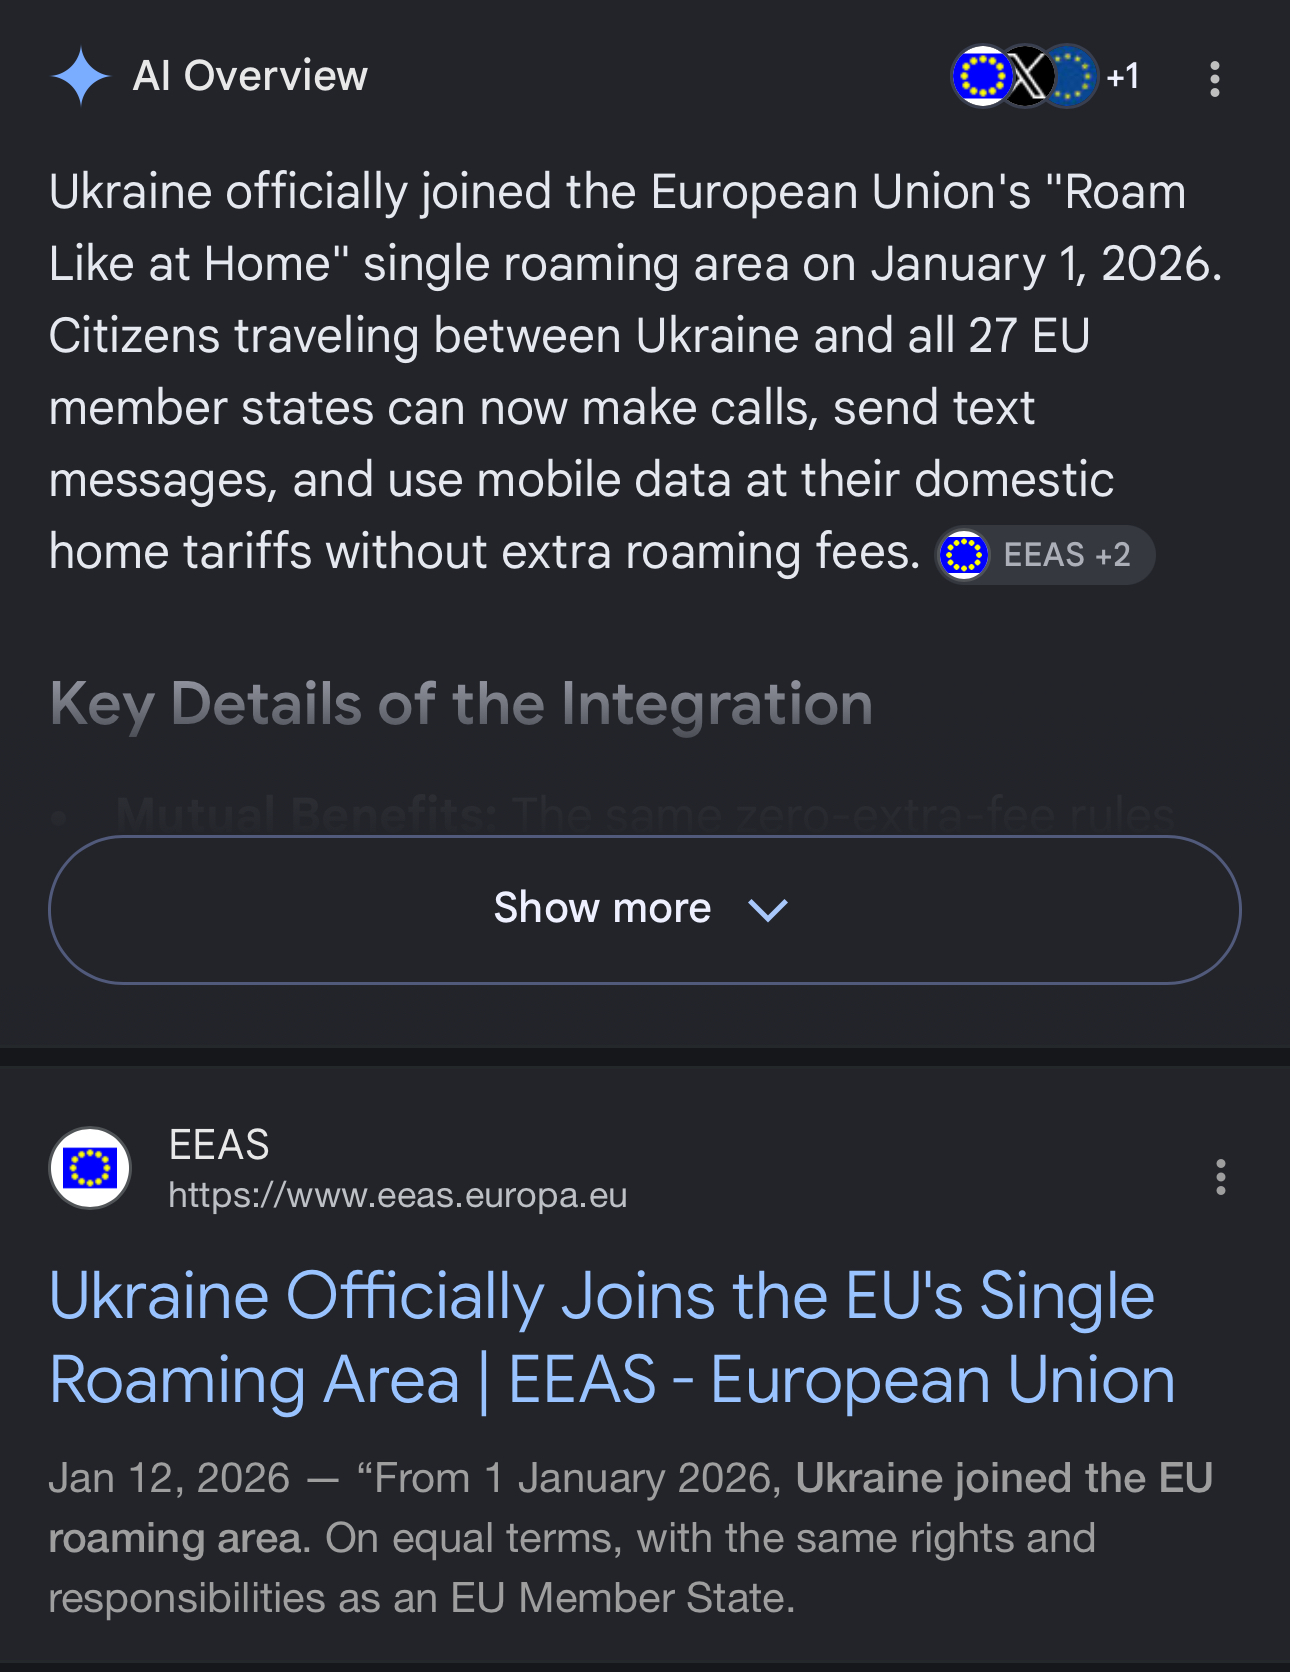
Task: Click the eeas.europa.eu URL text
Action: coord(398,1195)
